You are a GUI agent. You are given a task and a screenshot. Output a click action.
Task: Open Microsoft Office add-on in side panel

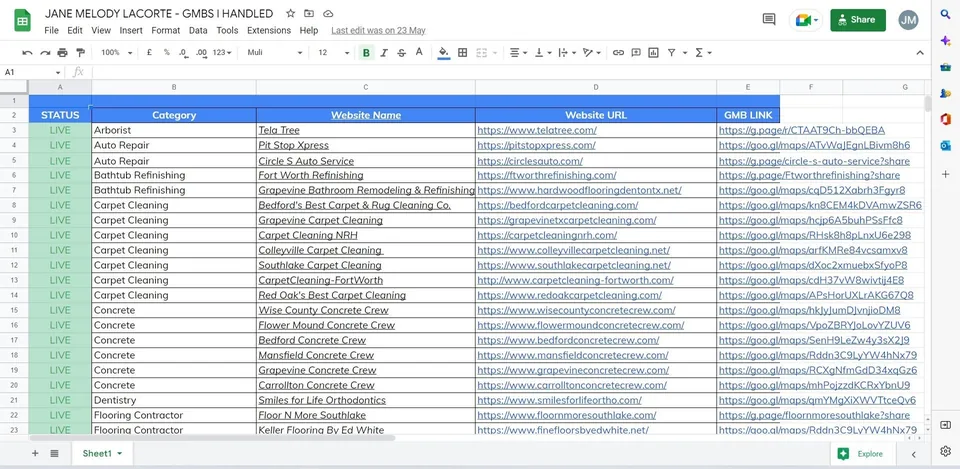945,119
